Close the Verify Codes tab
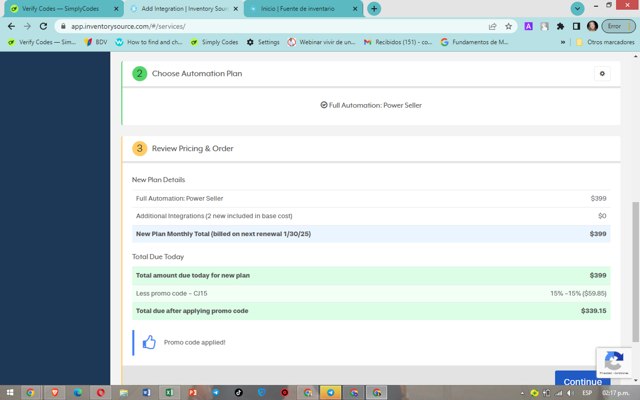The image size is (640, 400). (116, 9)
